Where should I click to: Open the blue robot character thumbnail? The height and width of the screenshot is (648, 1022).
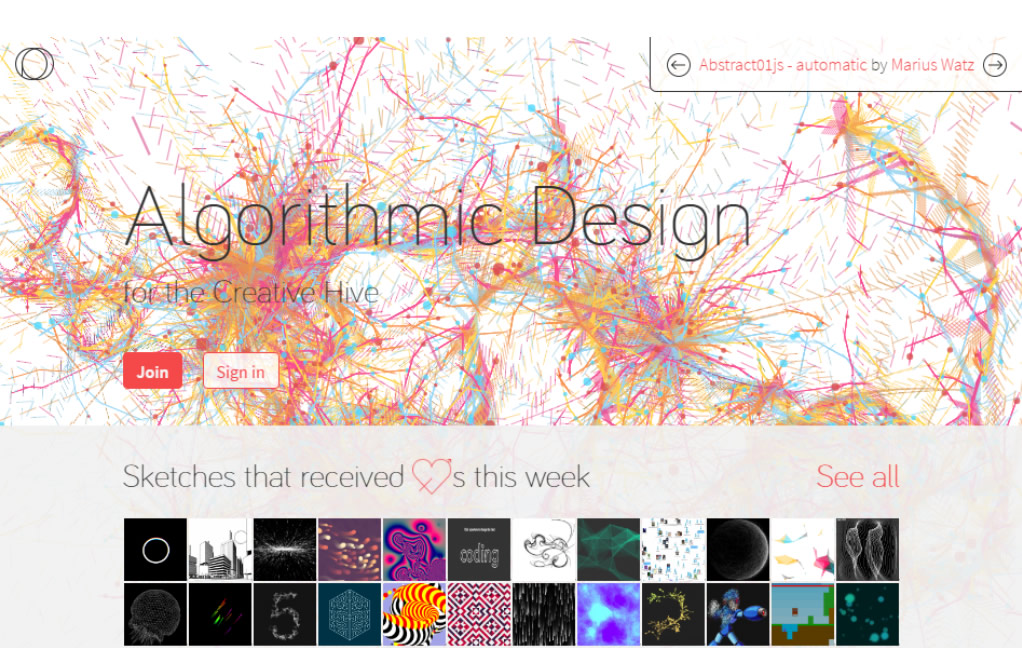[738, 614]
